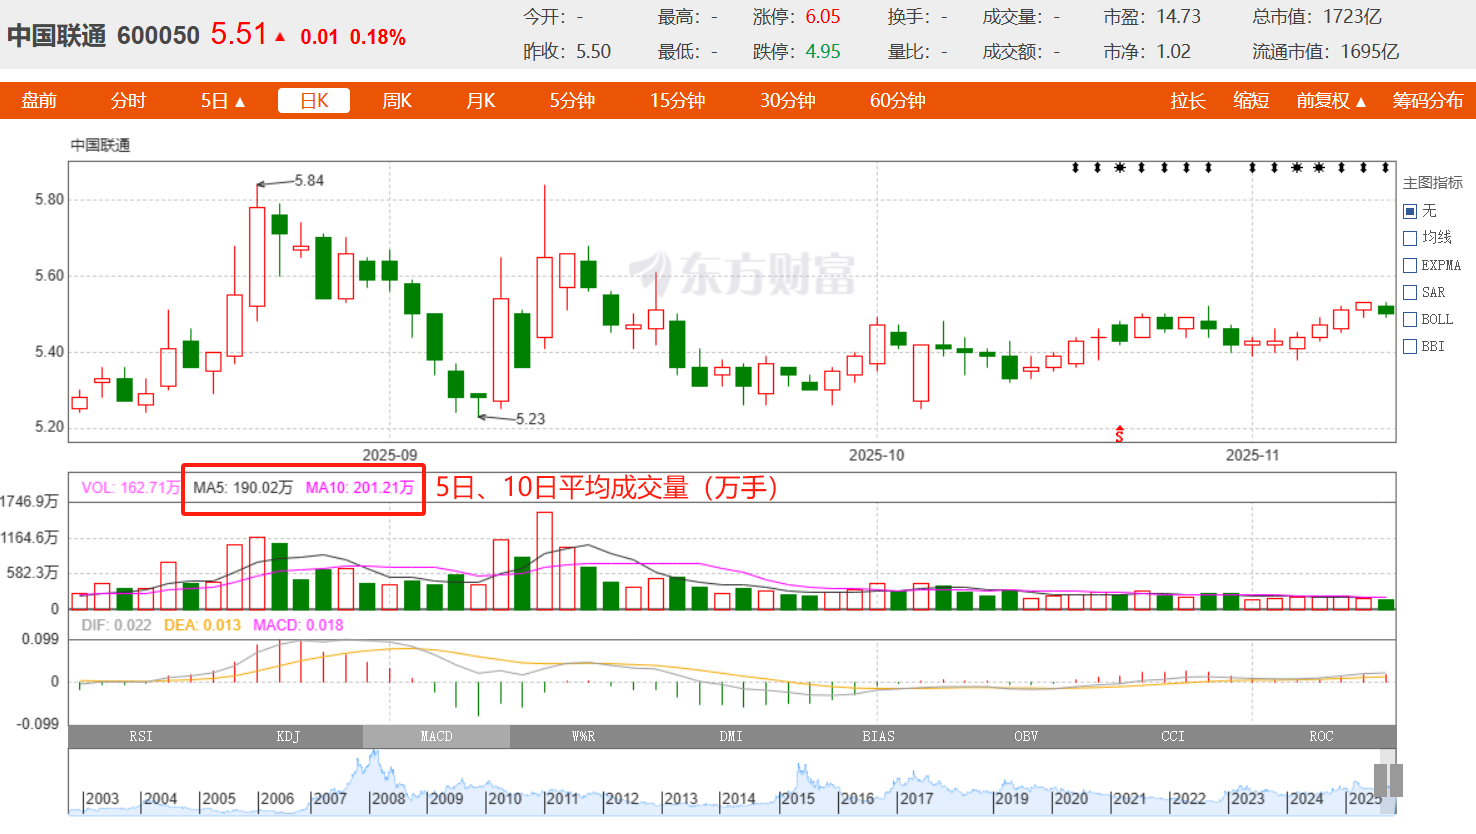Click the 5.84 high price label
This screenshot has height=834, width=1476.
pyautogui.click(x=309, y=181)
